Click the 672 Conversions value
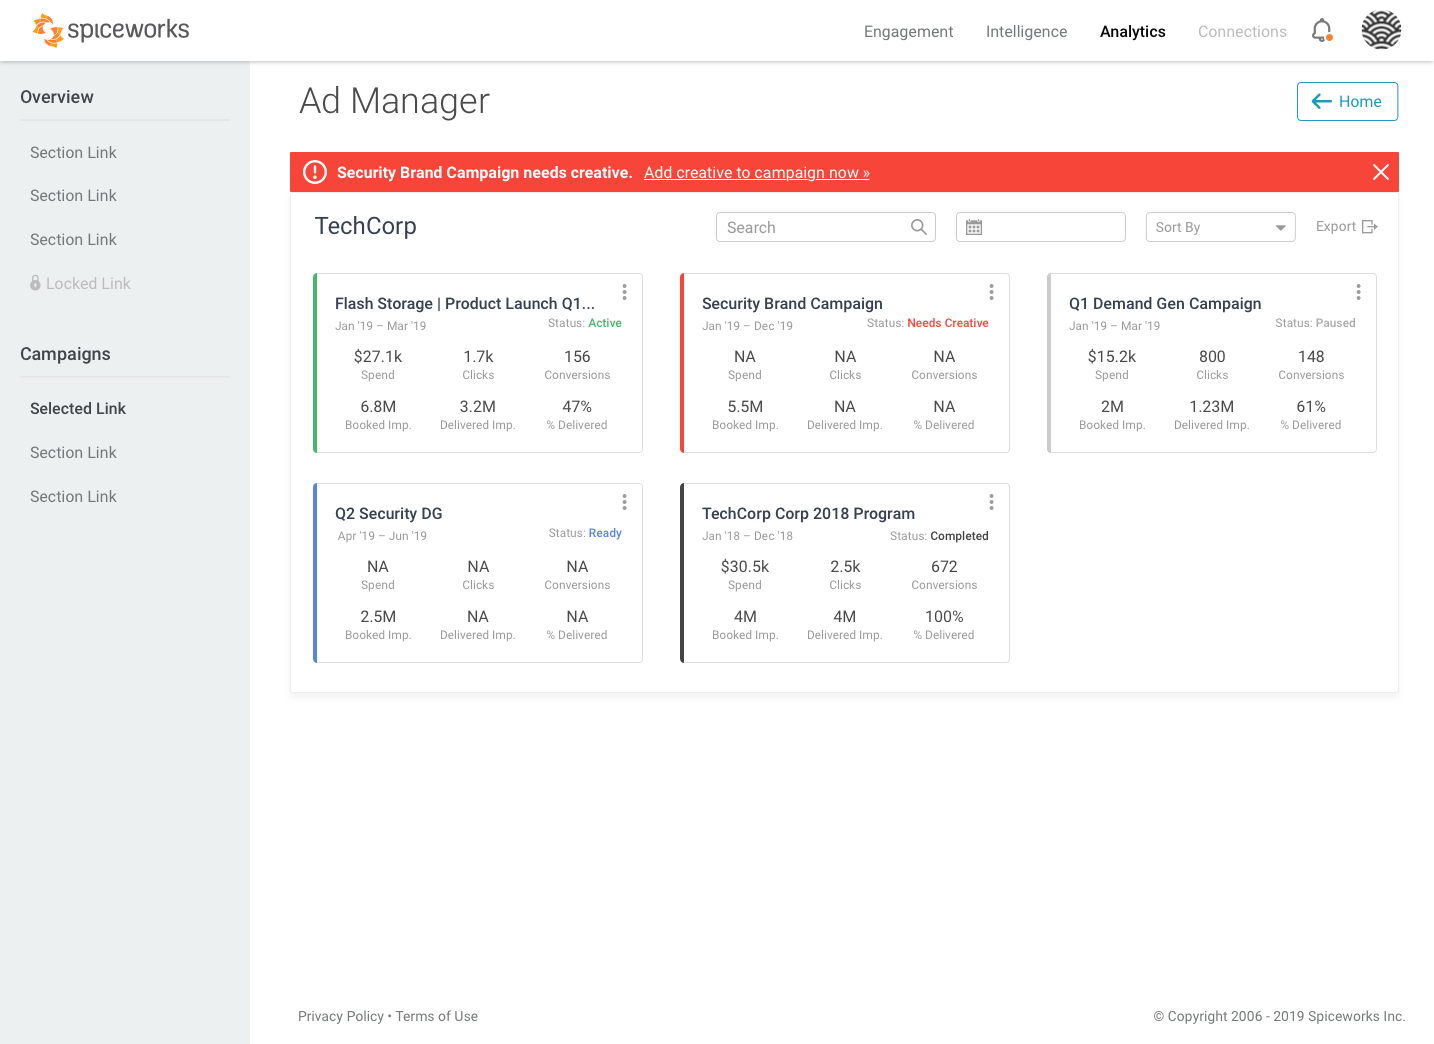 [944, 566]
